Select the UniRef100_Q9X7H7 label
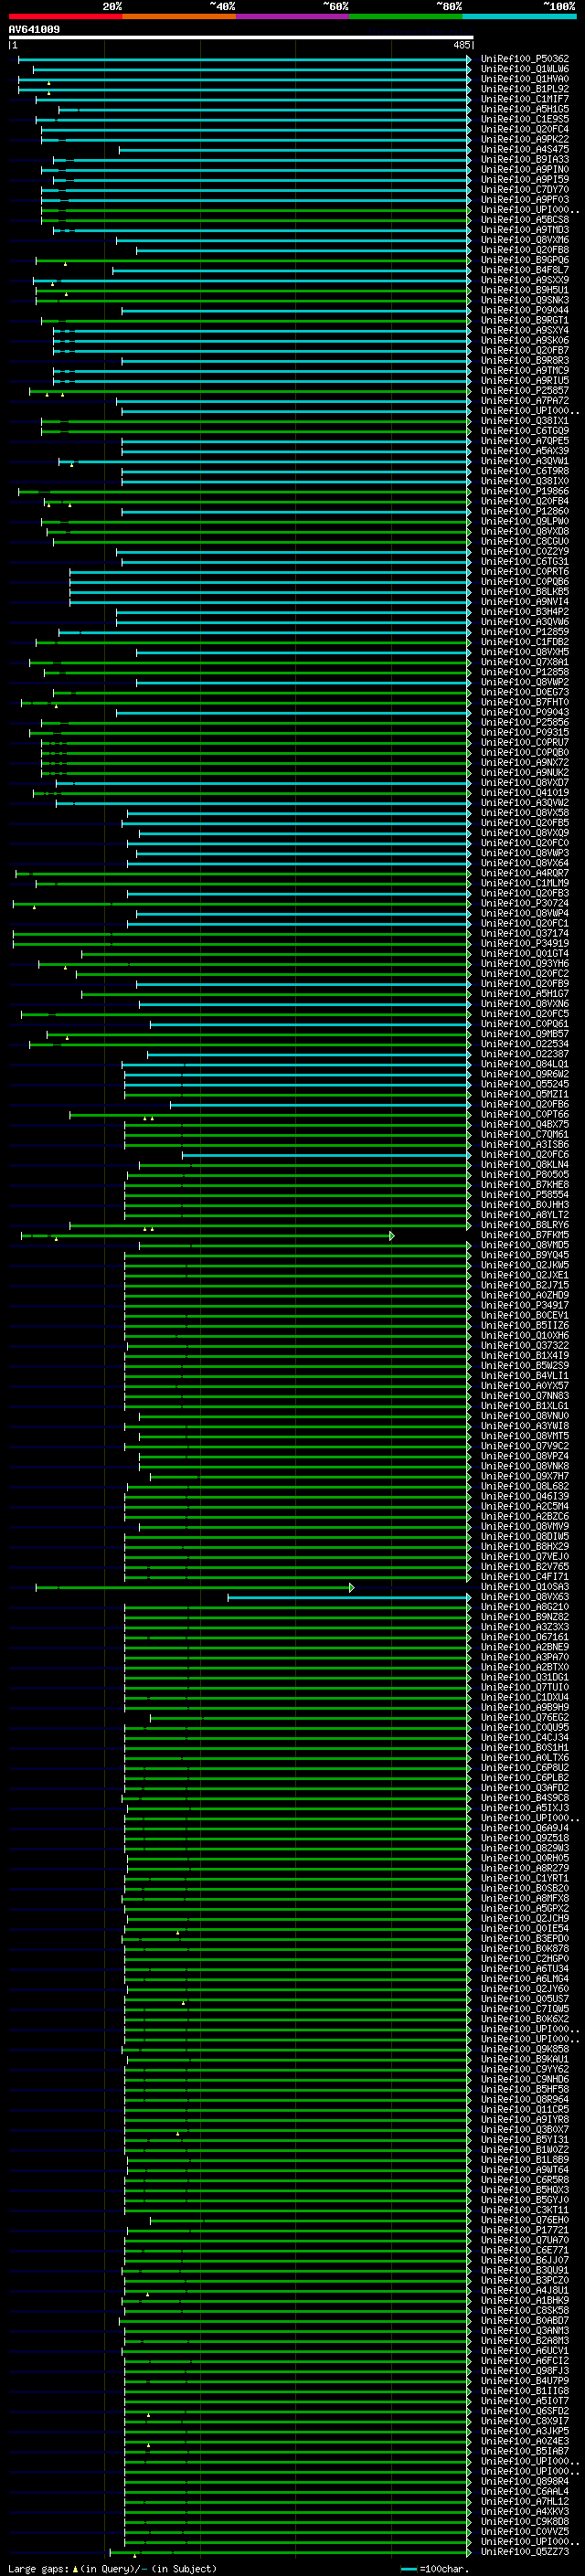 (525, 1476)
